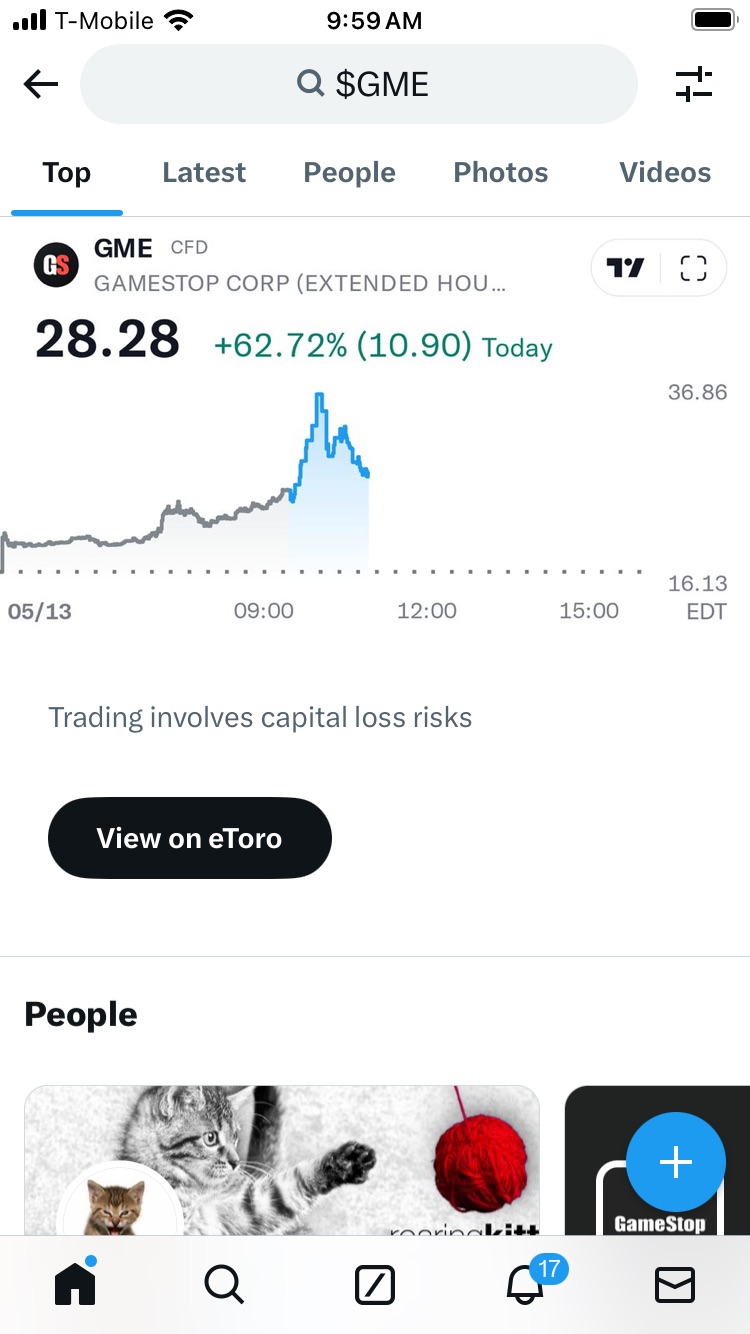
Task: Open the Photos tab
Action: [x=501, y=173]
